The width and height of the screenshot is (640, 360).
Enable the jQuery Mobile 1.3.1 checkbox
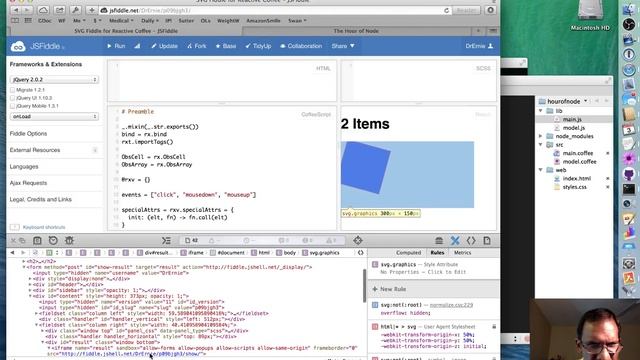12,106
